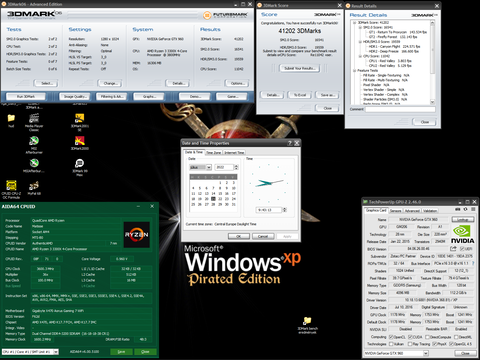Click the GPU-Z refresh icon

click(465, 209)
